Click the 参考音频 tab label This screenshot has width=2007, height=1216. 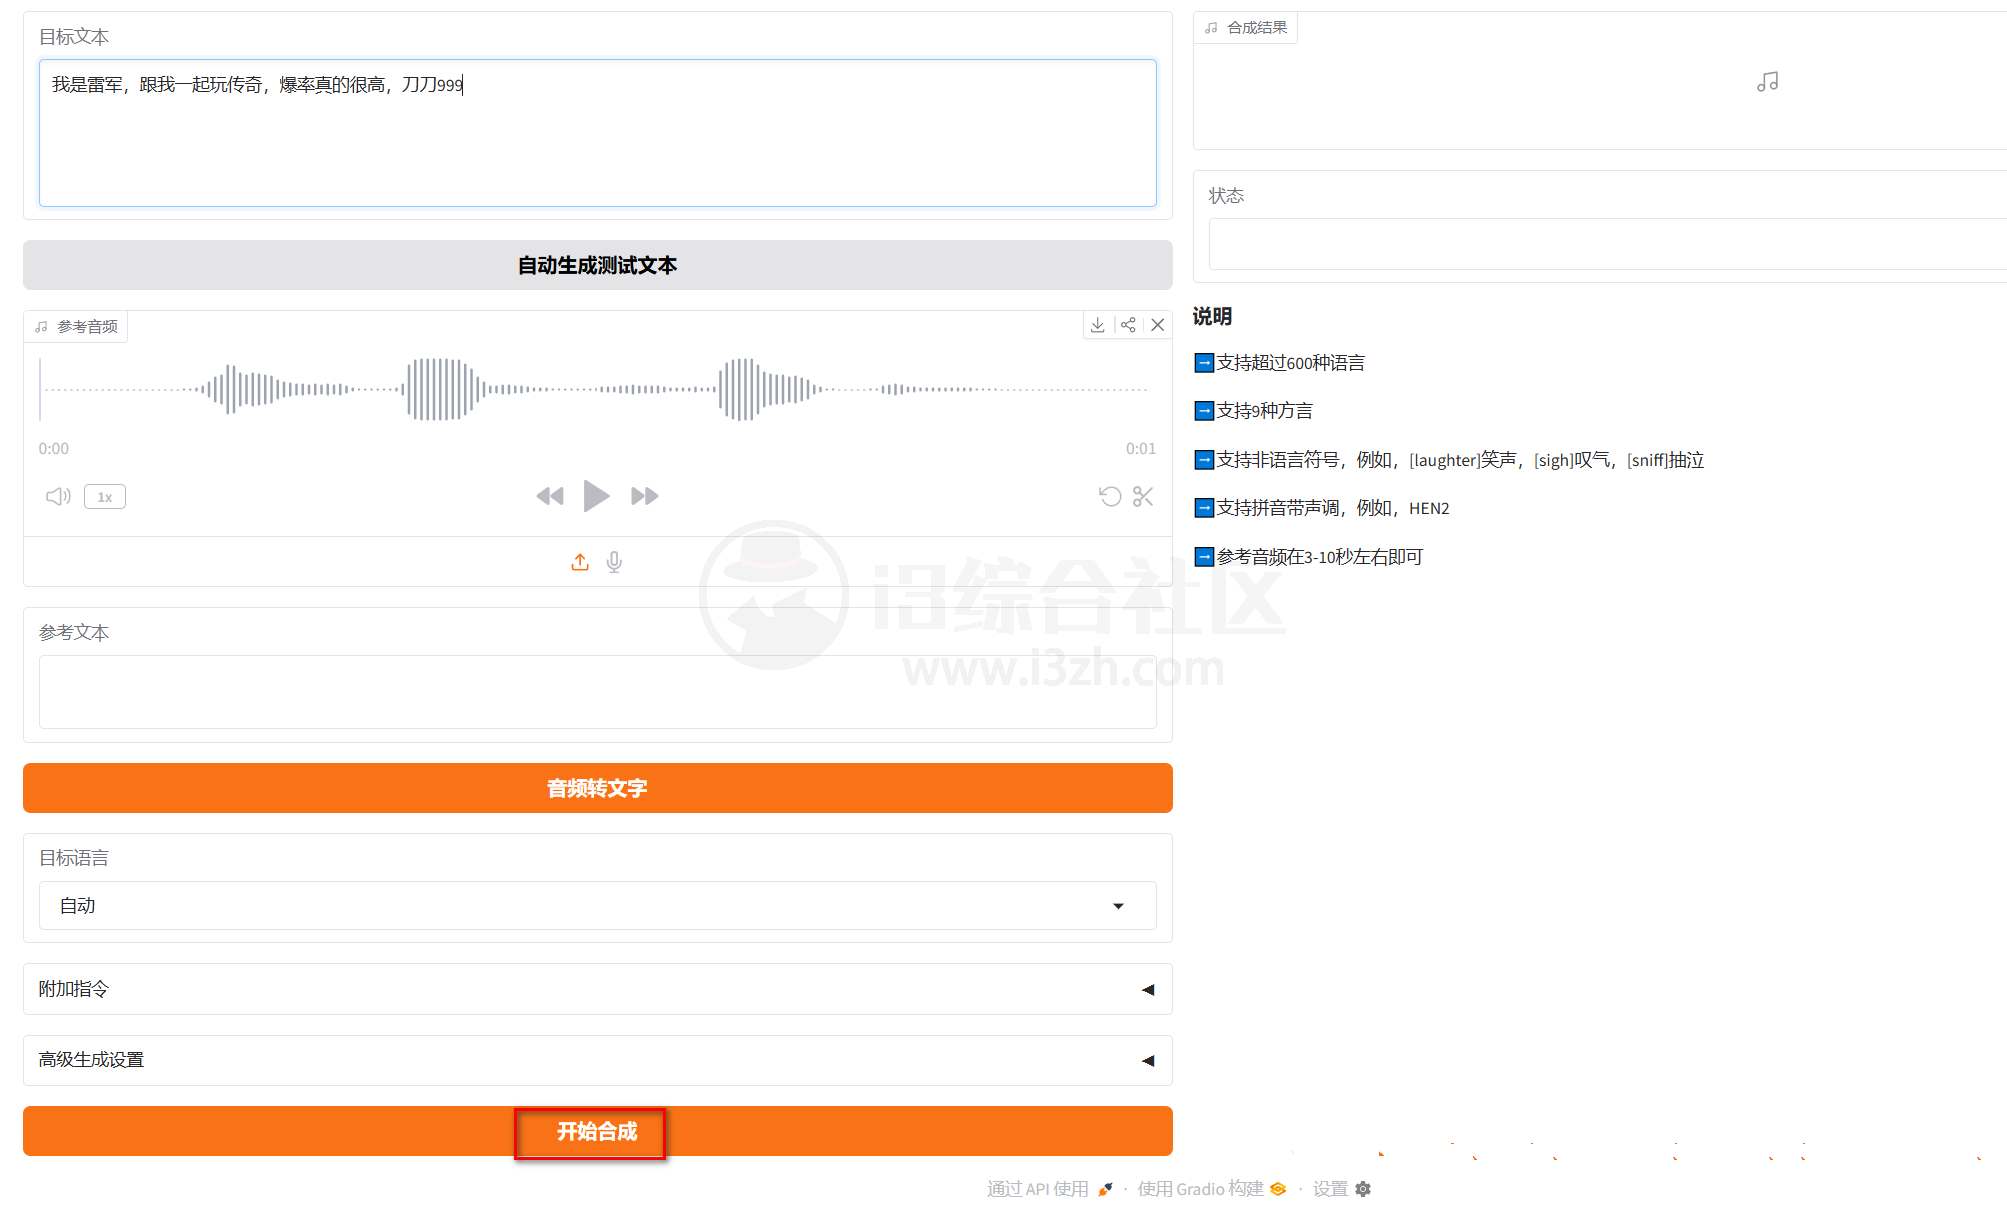(75, 325)
